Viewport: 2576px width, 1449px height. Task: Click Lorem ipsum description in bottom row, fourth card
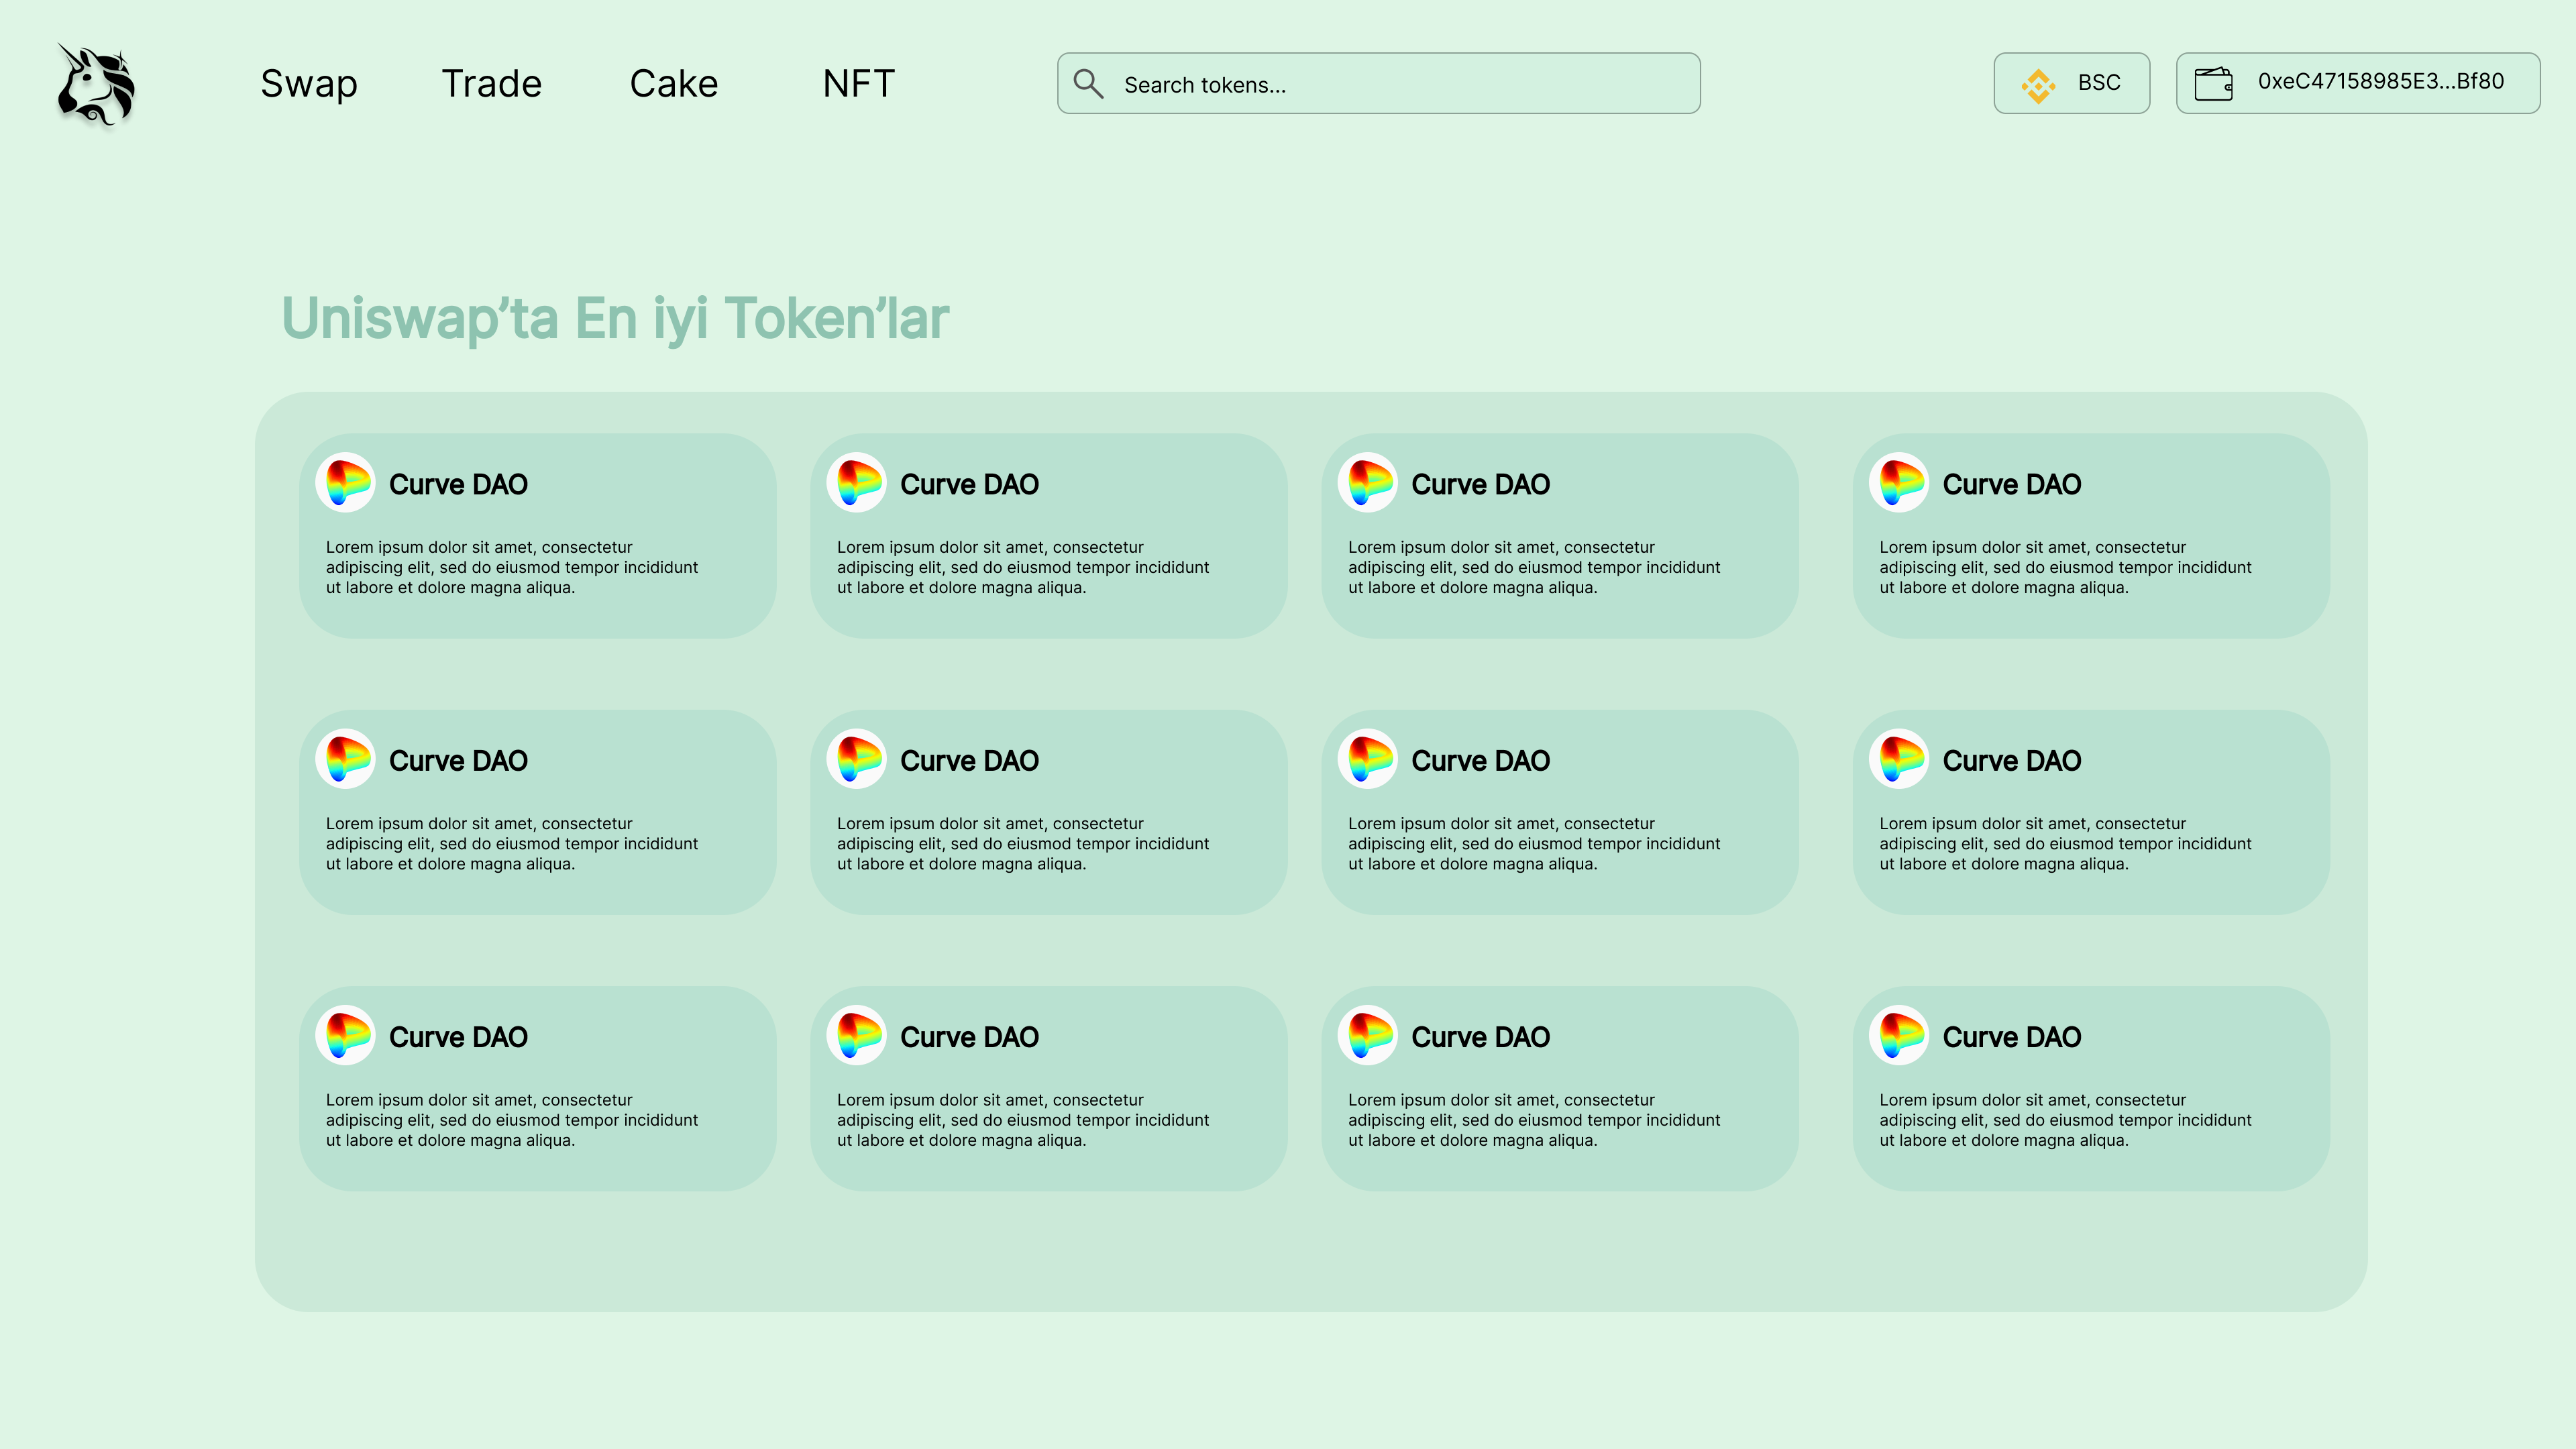2066,1120
